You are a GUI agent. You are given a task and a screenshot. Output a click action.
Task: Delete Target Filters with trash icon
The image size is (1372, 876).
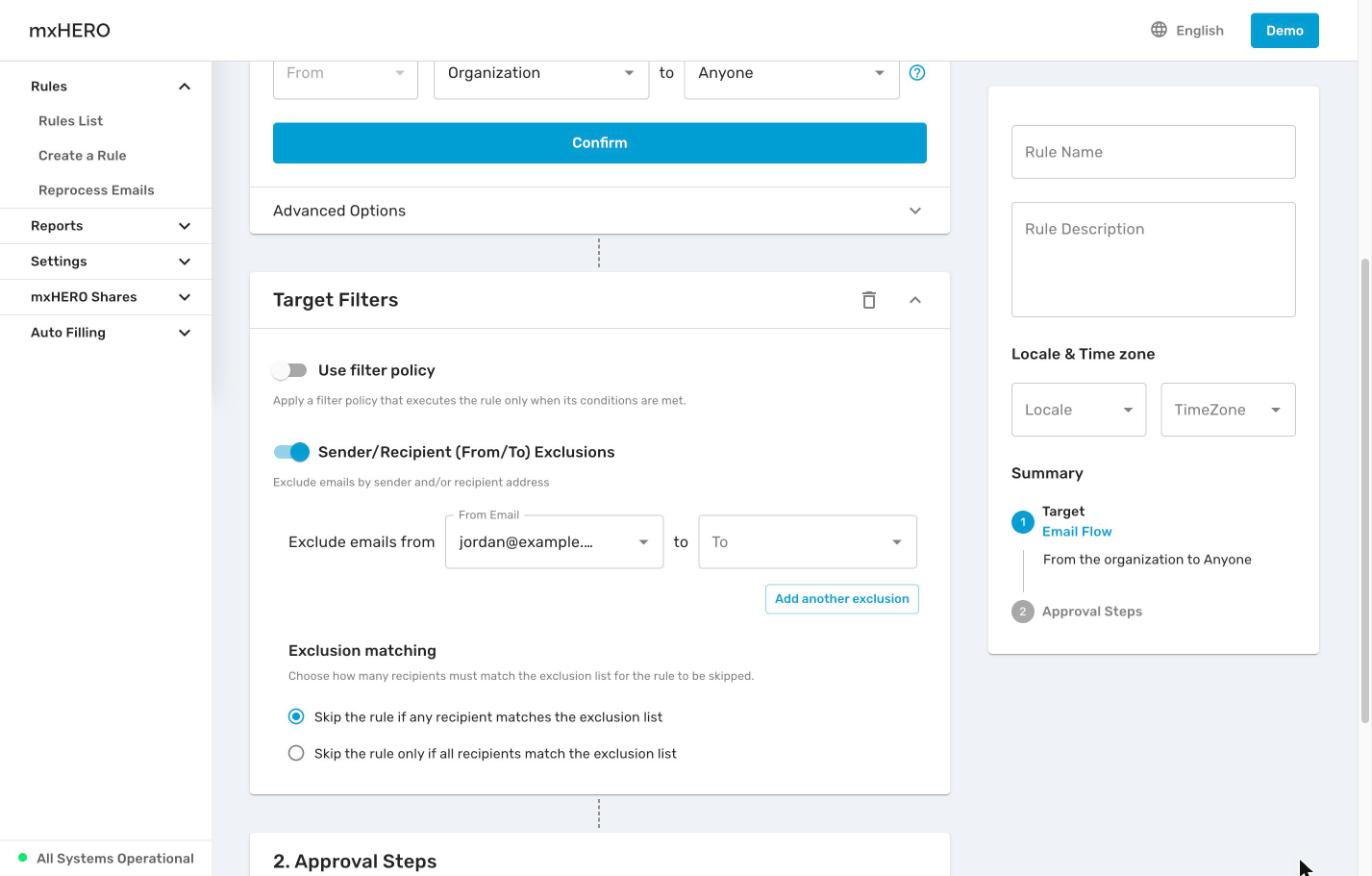[x=869, y=300]
